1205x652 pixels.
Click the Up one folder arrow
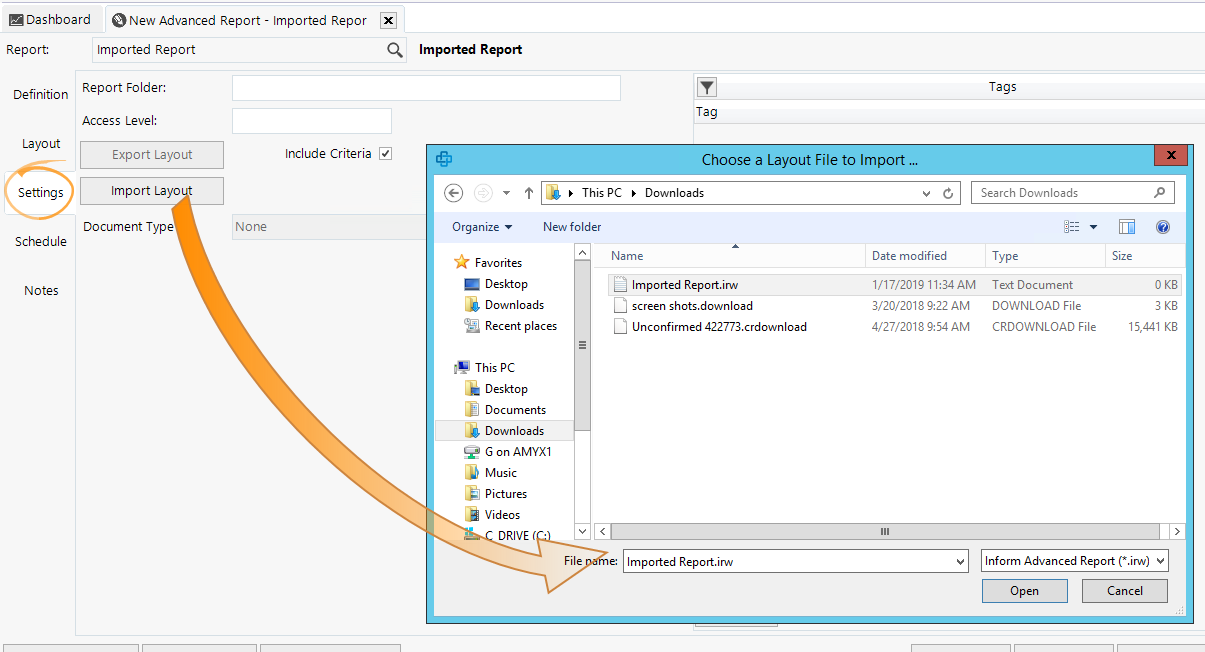(528, 192)
